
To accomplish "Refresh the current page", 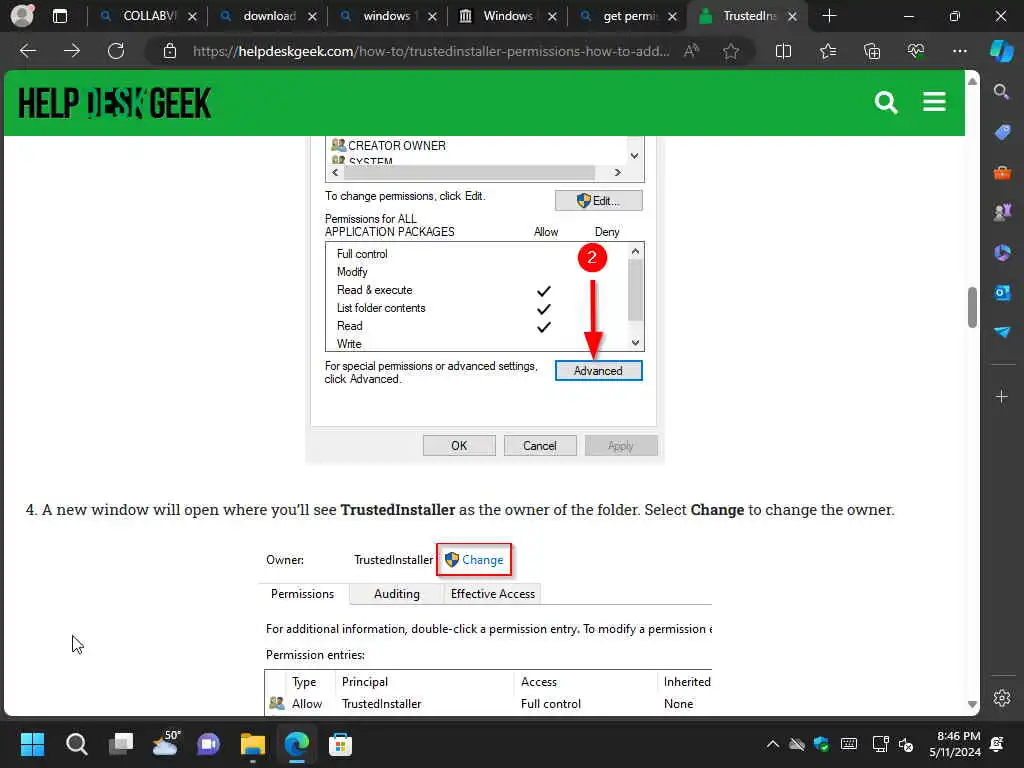I will (116, 51).
